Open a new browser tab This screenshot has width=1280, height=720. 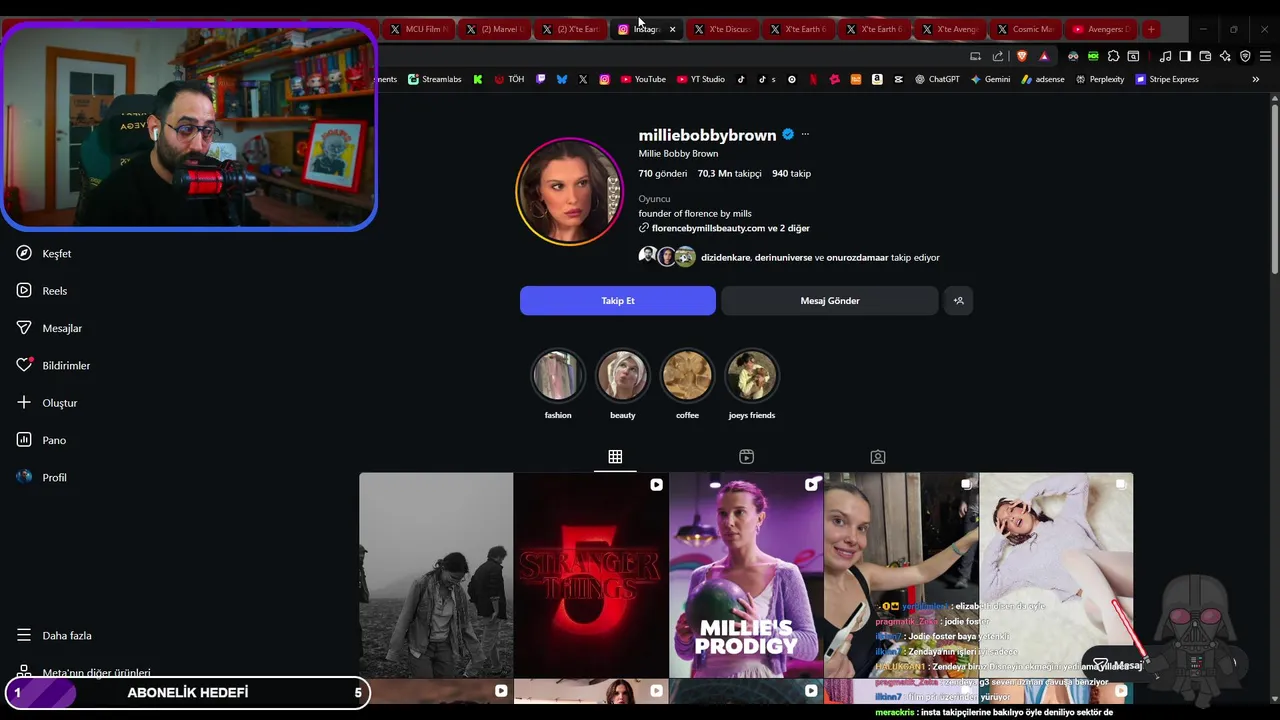[1151, 29]
